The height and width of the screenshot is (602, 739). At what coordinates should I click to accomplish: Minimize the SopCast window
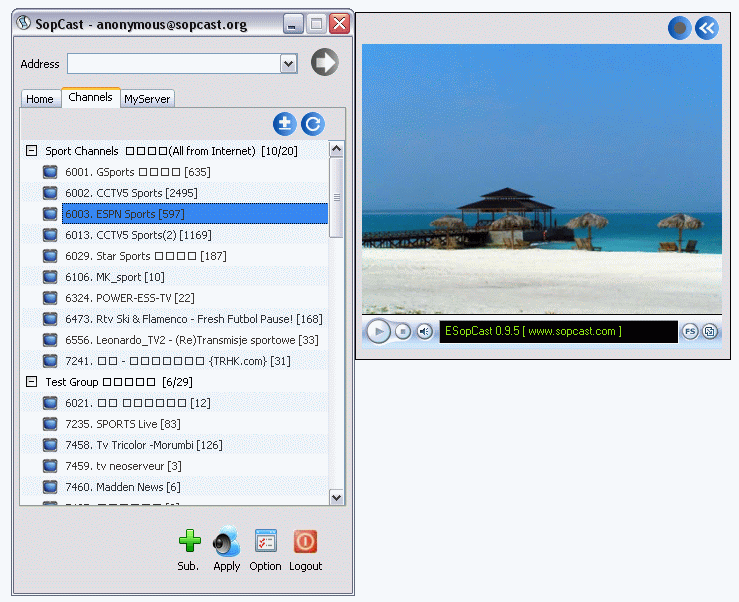[x=293, y=24]
